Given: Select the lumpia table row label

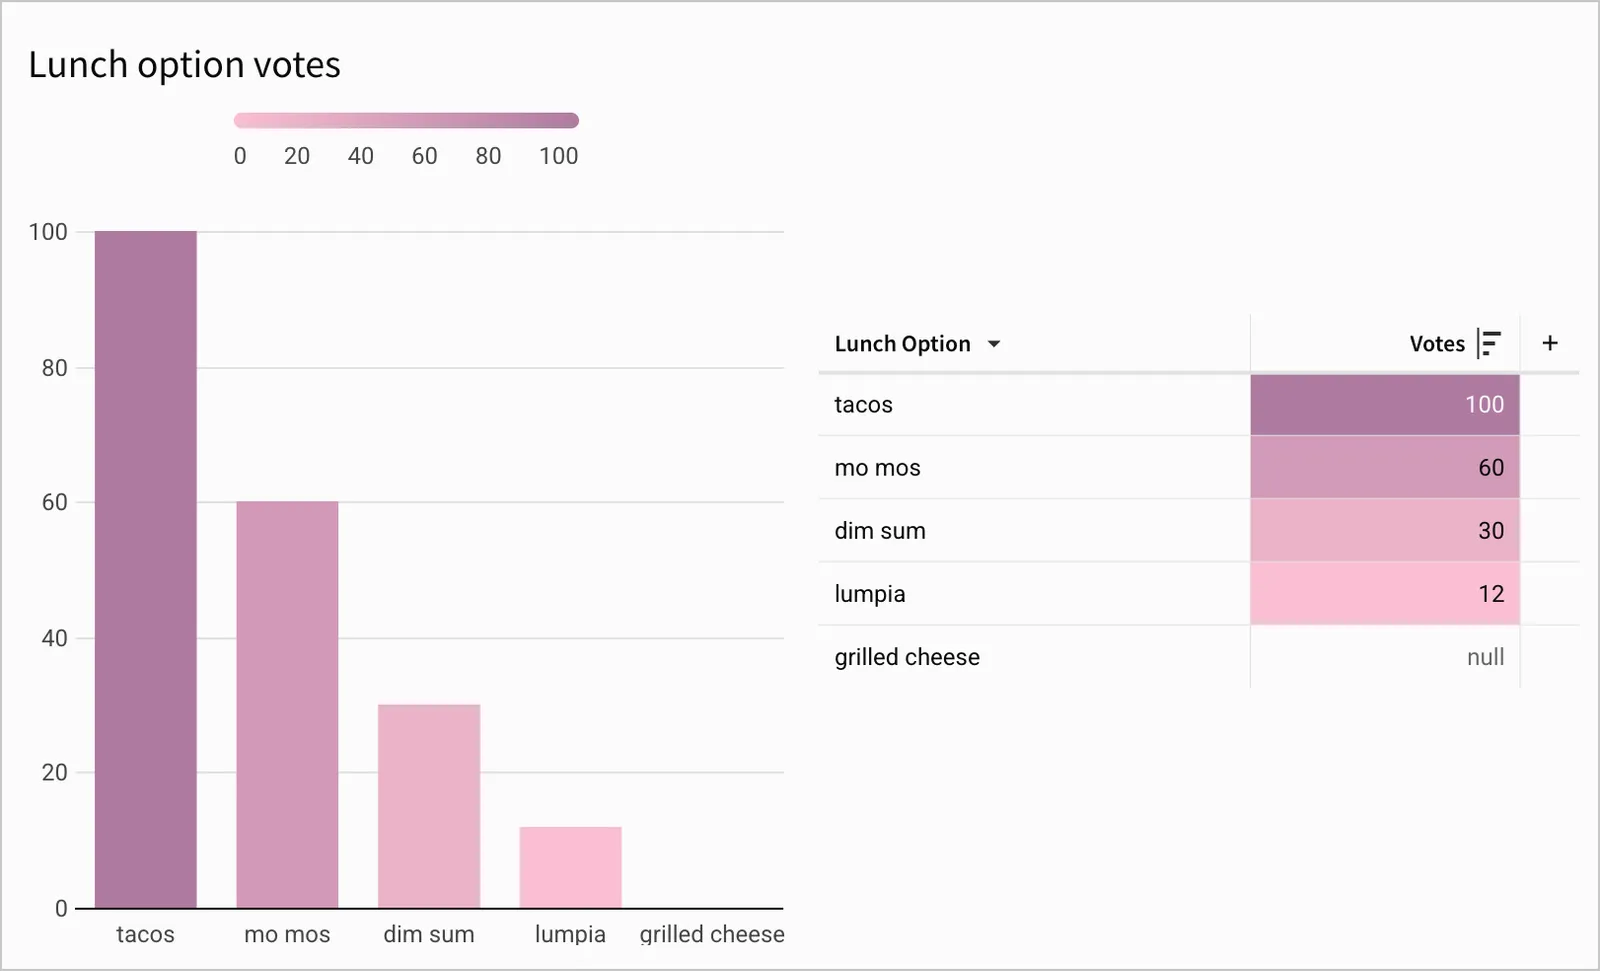Looking at the screenshot, I should click(870, 594).
